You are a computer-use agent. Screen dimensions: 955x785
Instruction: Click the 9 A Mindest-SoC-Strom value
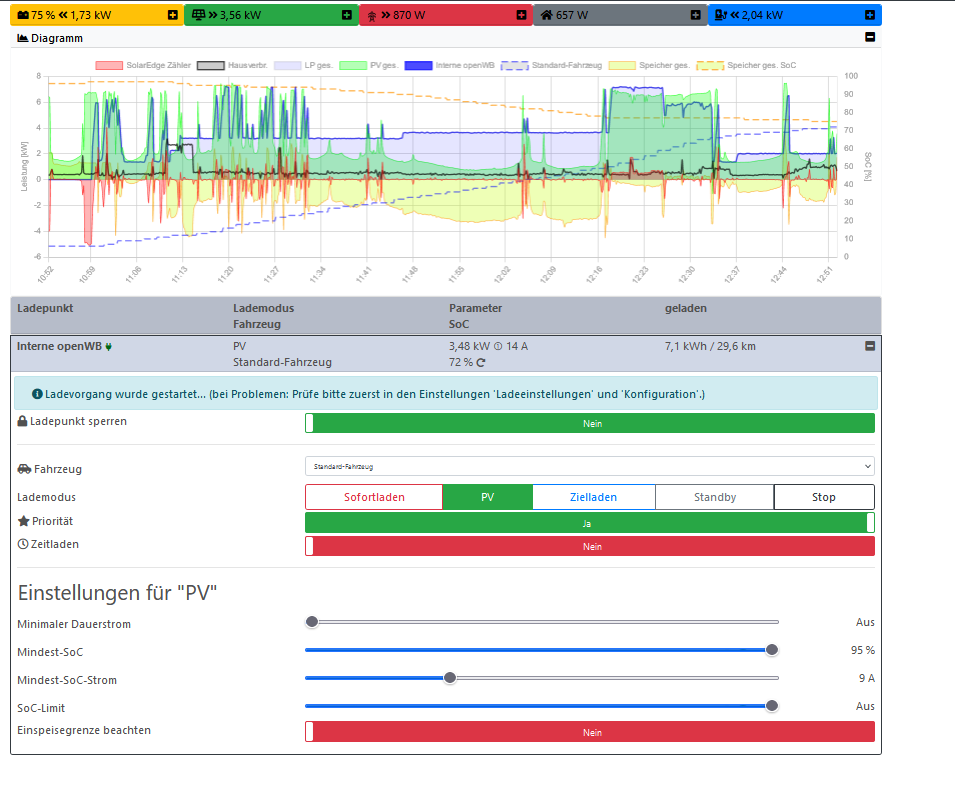point(867,678)
